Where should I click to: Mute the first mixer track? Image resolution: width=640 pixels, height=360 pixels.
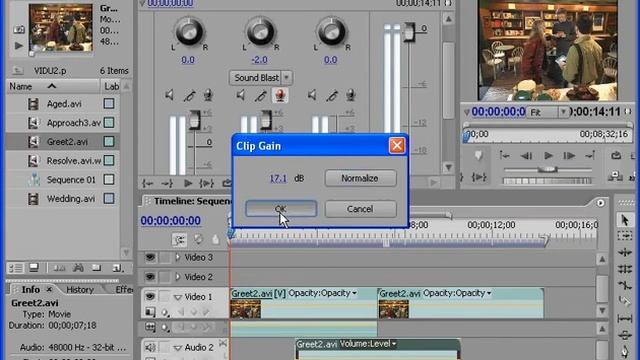[169, 96]
